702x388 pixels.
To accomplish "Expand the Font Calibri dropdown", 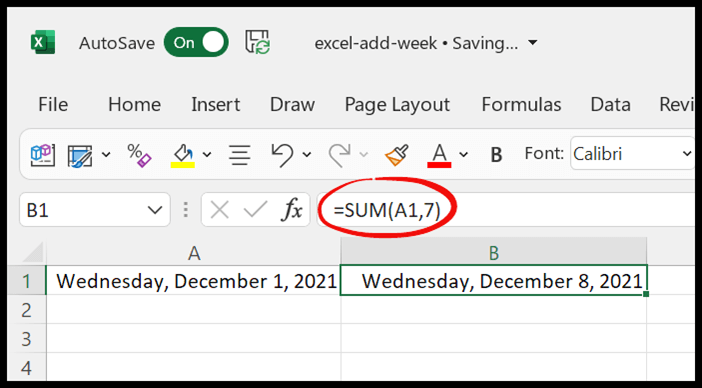I will (x=687, y=154).
